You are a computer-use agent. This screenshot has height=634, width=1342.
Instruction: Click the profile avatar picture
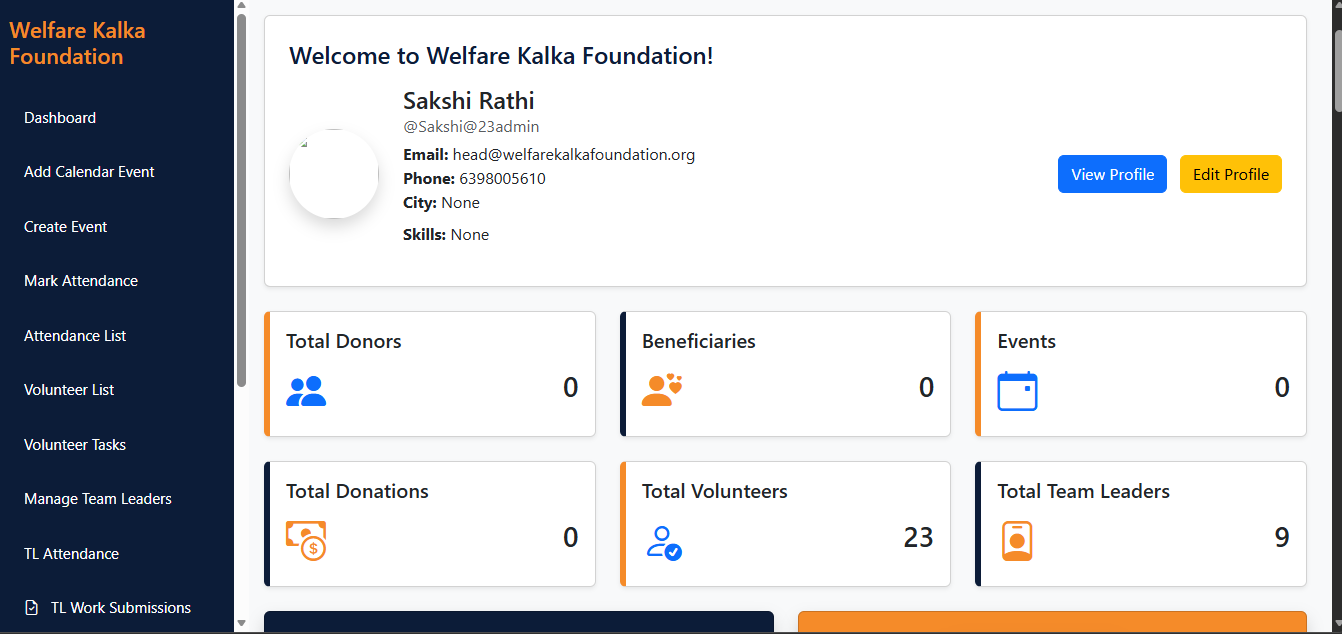[x=334, y=174]
